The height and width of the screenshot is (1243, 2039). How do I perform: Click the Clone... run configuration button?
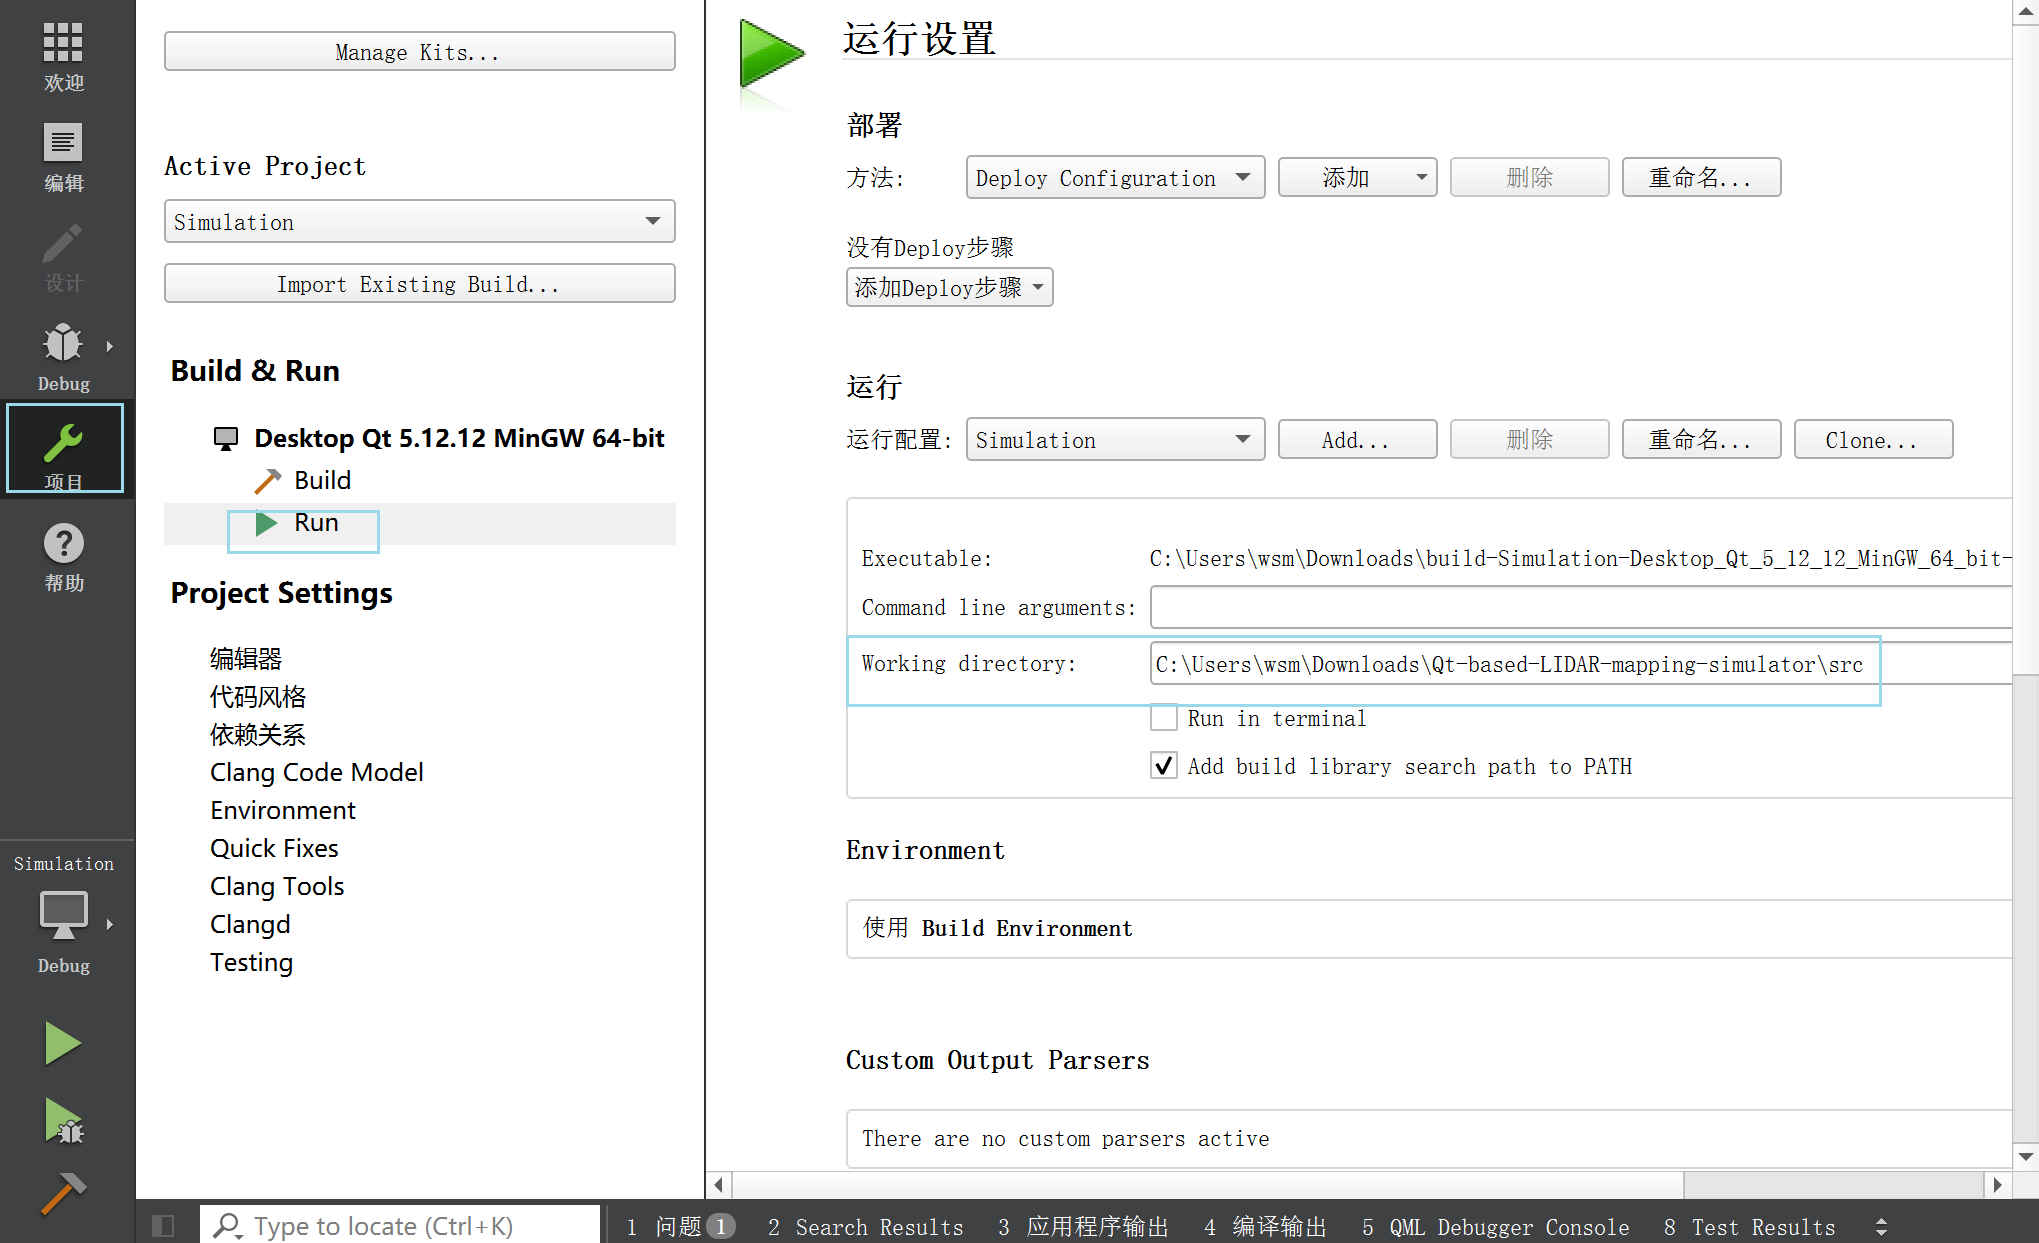[x=1872, y=440]
